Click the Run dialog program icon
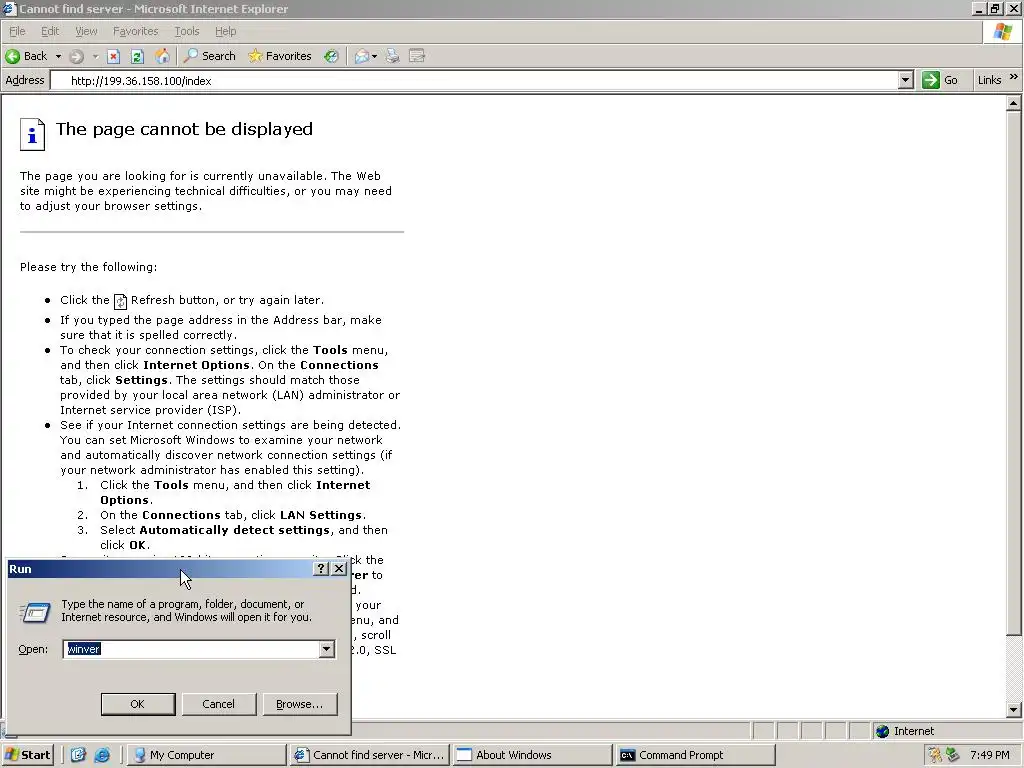Image resolution: width=1024 pixels, height=768 pixels. coord(35,612)
